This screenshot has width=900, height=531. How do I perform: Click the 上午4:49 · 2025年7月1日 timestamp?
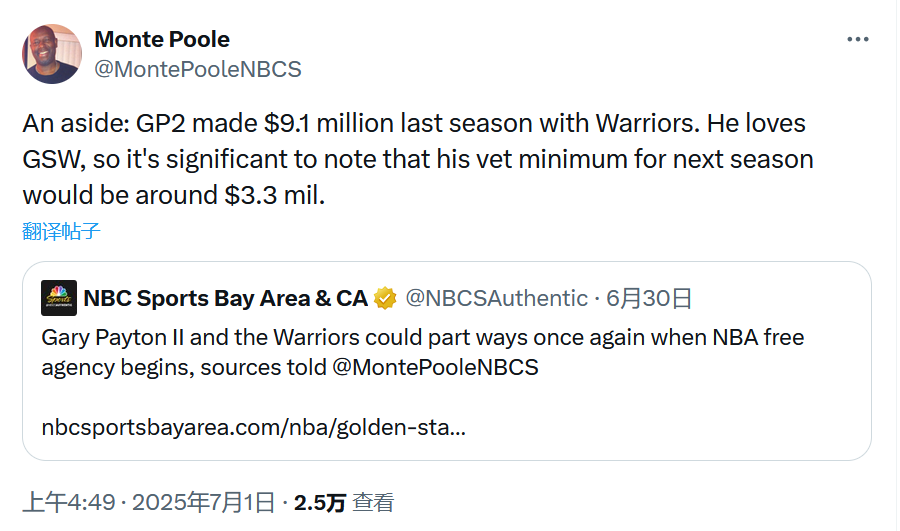click(x=149, y=502)
